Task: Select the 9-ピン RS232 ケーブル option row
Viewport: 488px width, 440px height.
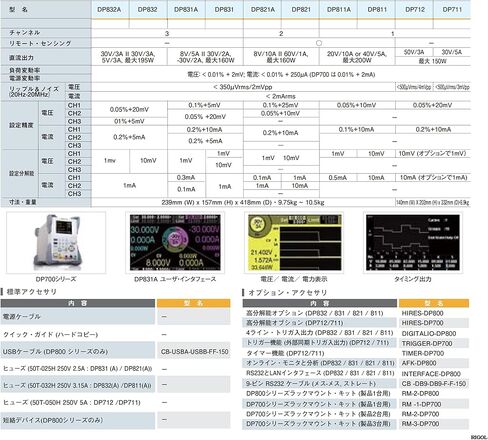Action: click(x=356, y=384)
